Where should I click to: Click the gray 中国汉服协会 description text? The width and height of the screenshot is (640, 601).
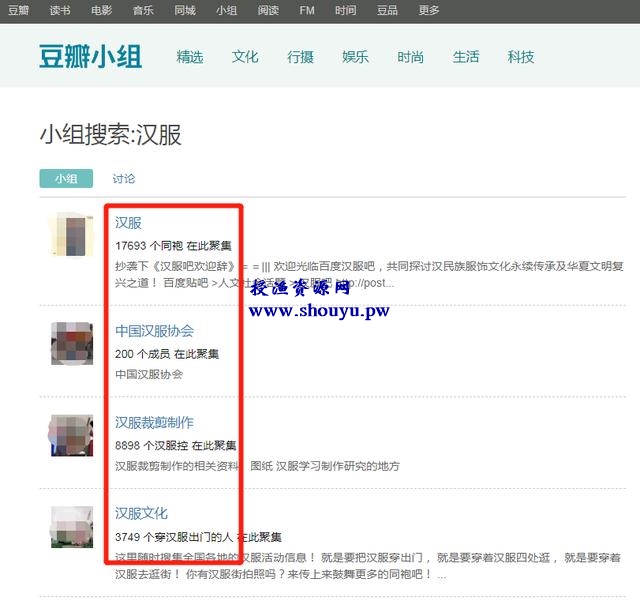point(149,374)
